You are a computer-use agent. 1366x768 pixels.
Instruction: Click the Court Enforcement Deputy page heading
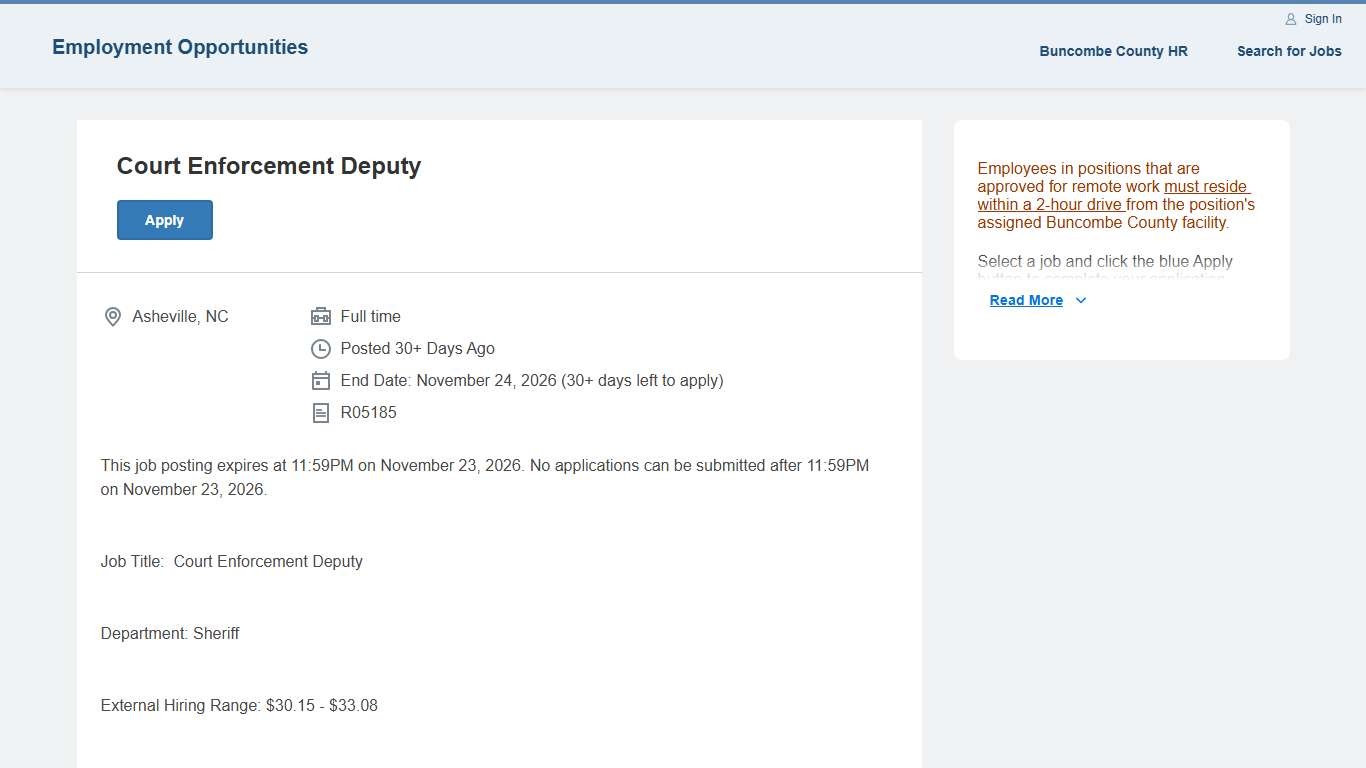pos(269,166)
